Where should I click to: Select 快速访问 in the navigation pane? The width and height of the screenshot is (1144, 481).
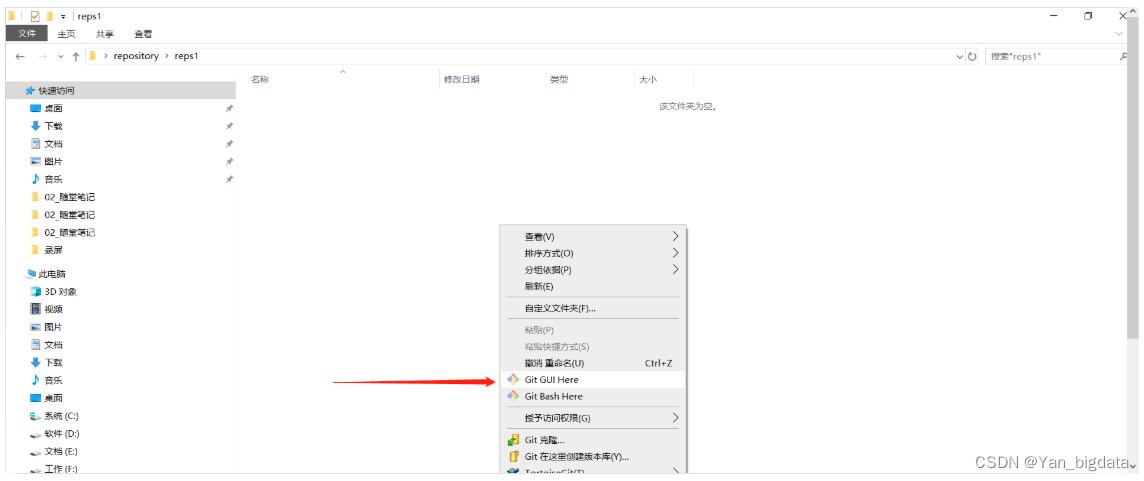click(120, 91)
